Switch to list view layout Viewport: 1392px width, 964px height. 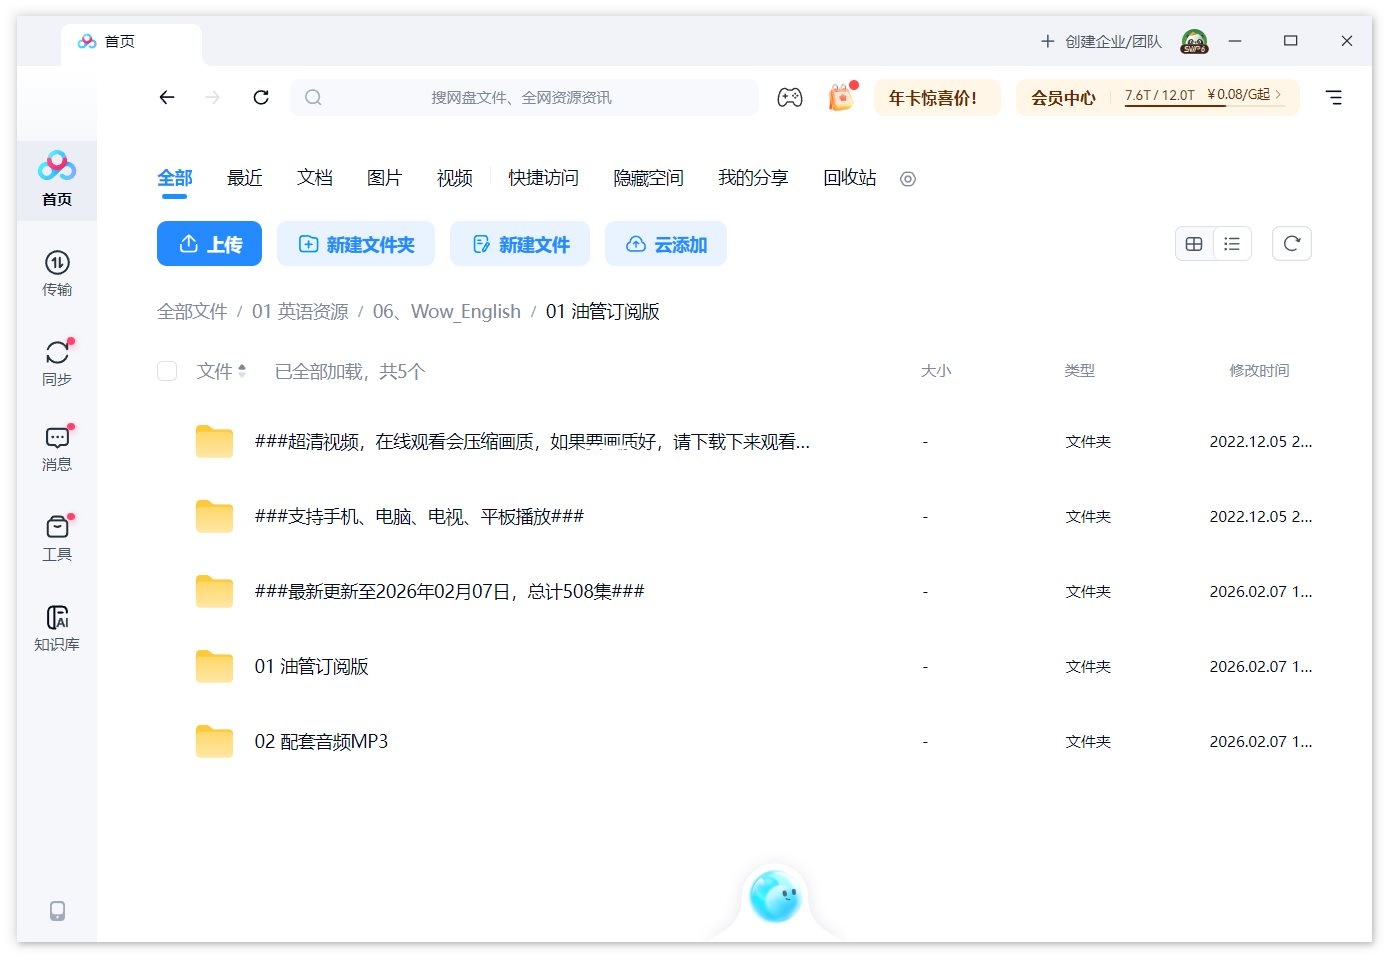click(1232, 243)
